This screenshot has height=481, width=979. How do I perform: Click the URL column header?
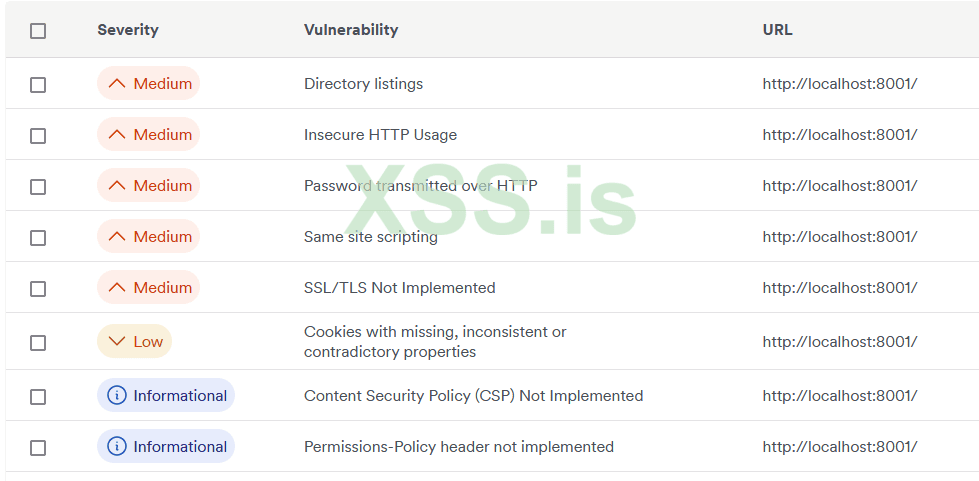[x=777, y=30]
